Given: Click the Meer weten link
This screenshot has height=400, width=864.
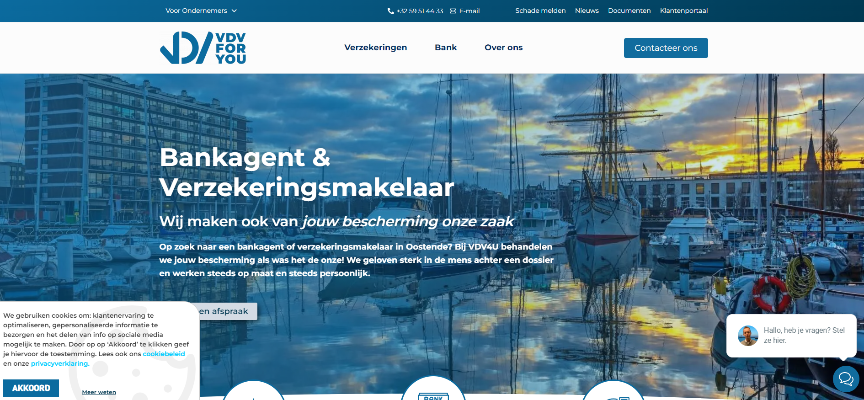Looking at the screenshot, I should click(x=99, y=392).
